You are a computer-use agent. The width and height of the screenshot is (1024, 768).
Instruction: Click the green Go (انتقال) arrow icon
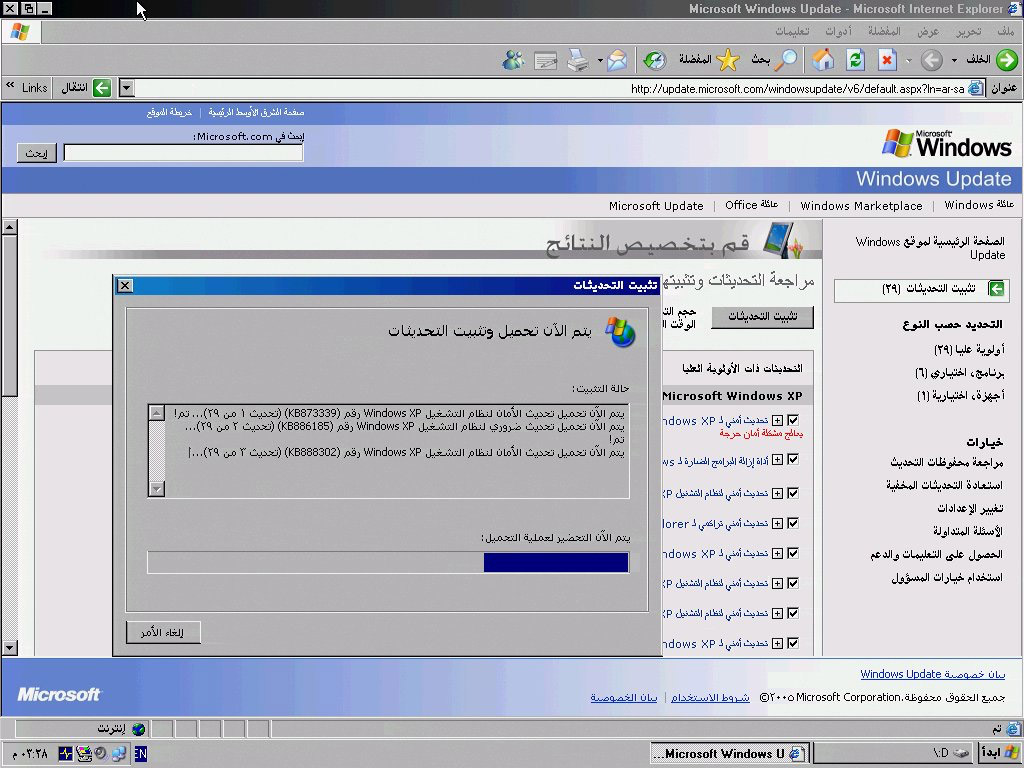(102, 88)
